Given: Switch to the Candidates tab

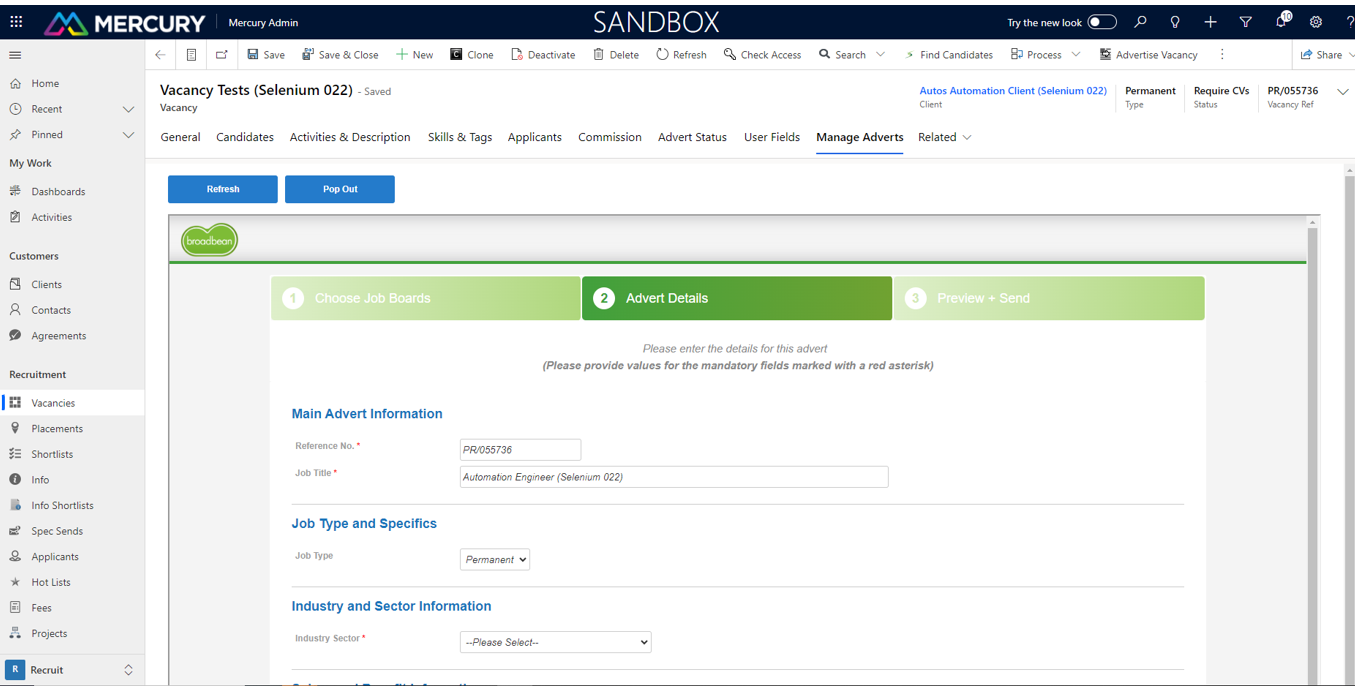Looking at the screenshot, I should click(245, 137).
